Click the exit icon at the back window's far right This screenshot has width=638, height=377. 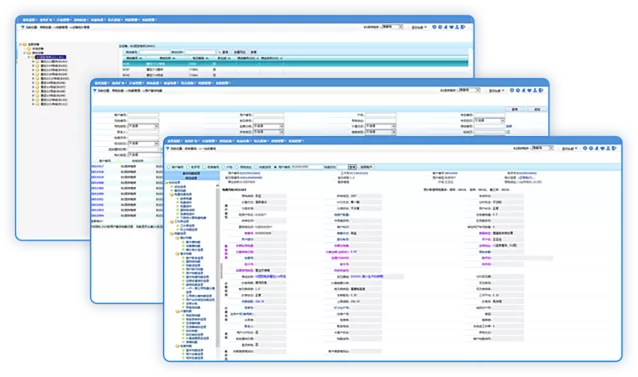[x=463, y=27]
